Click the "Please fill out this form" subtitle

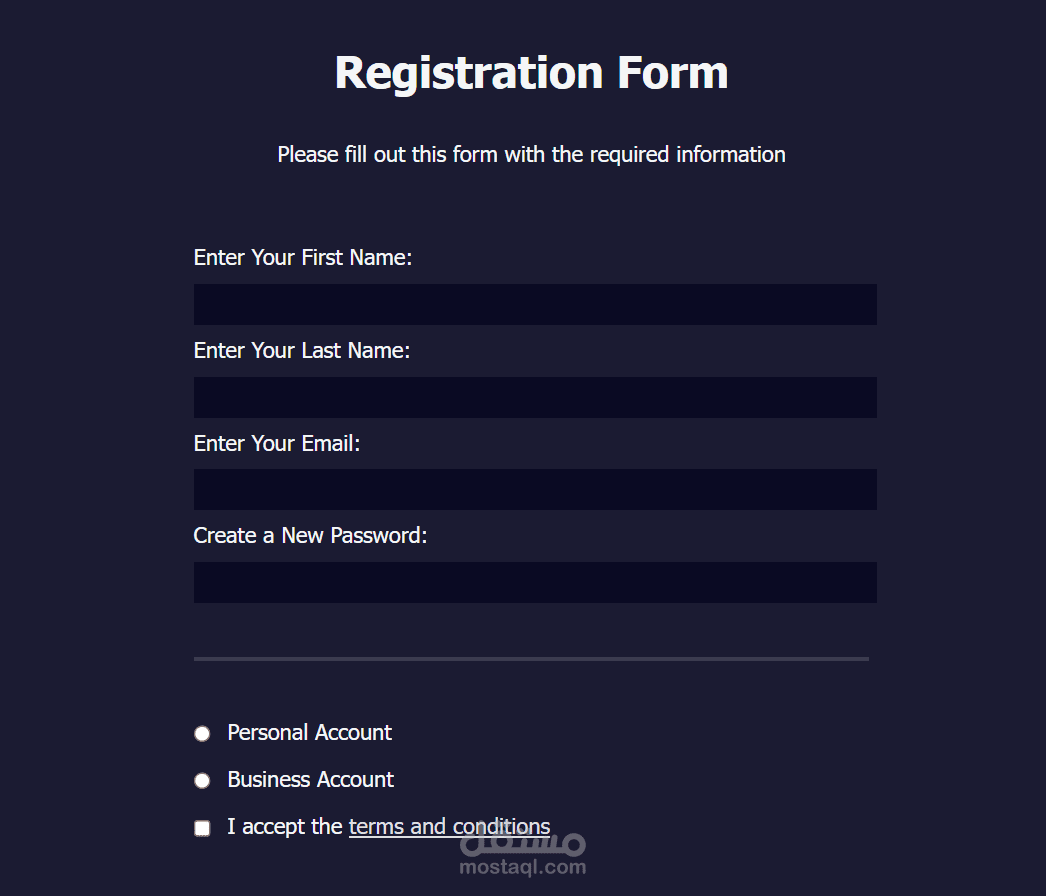pyautogui.click(x=531, y=155)
